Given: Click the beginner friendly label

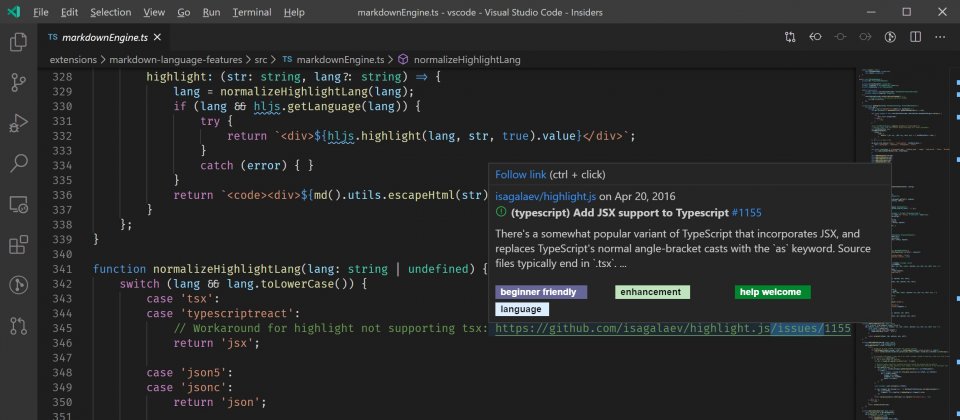Looking at the screenshot, I should (x=541, y=292).
